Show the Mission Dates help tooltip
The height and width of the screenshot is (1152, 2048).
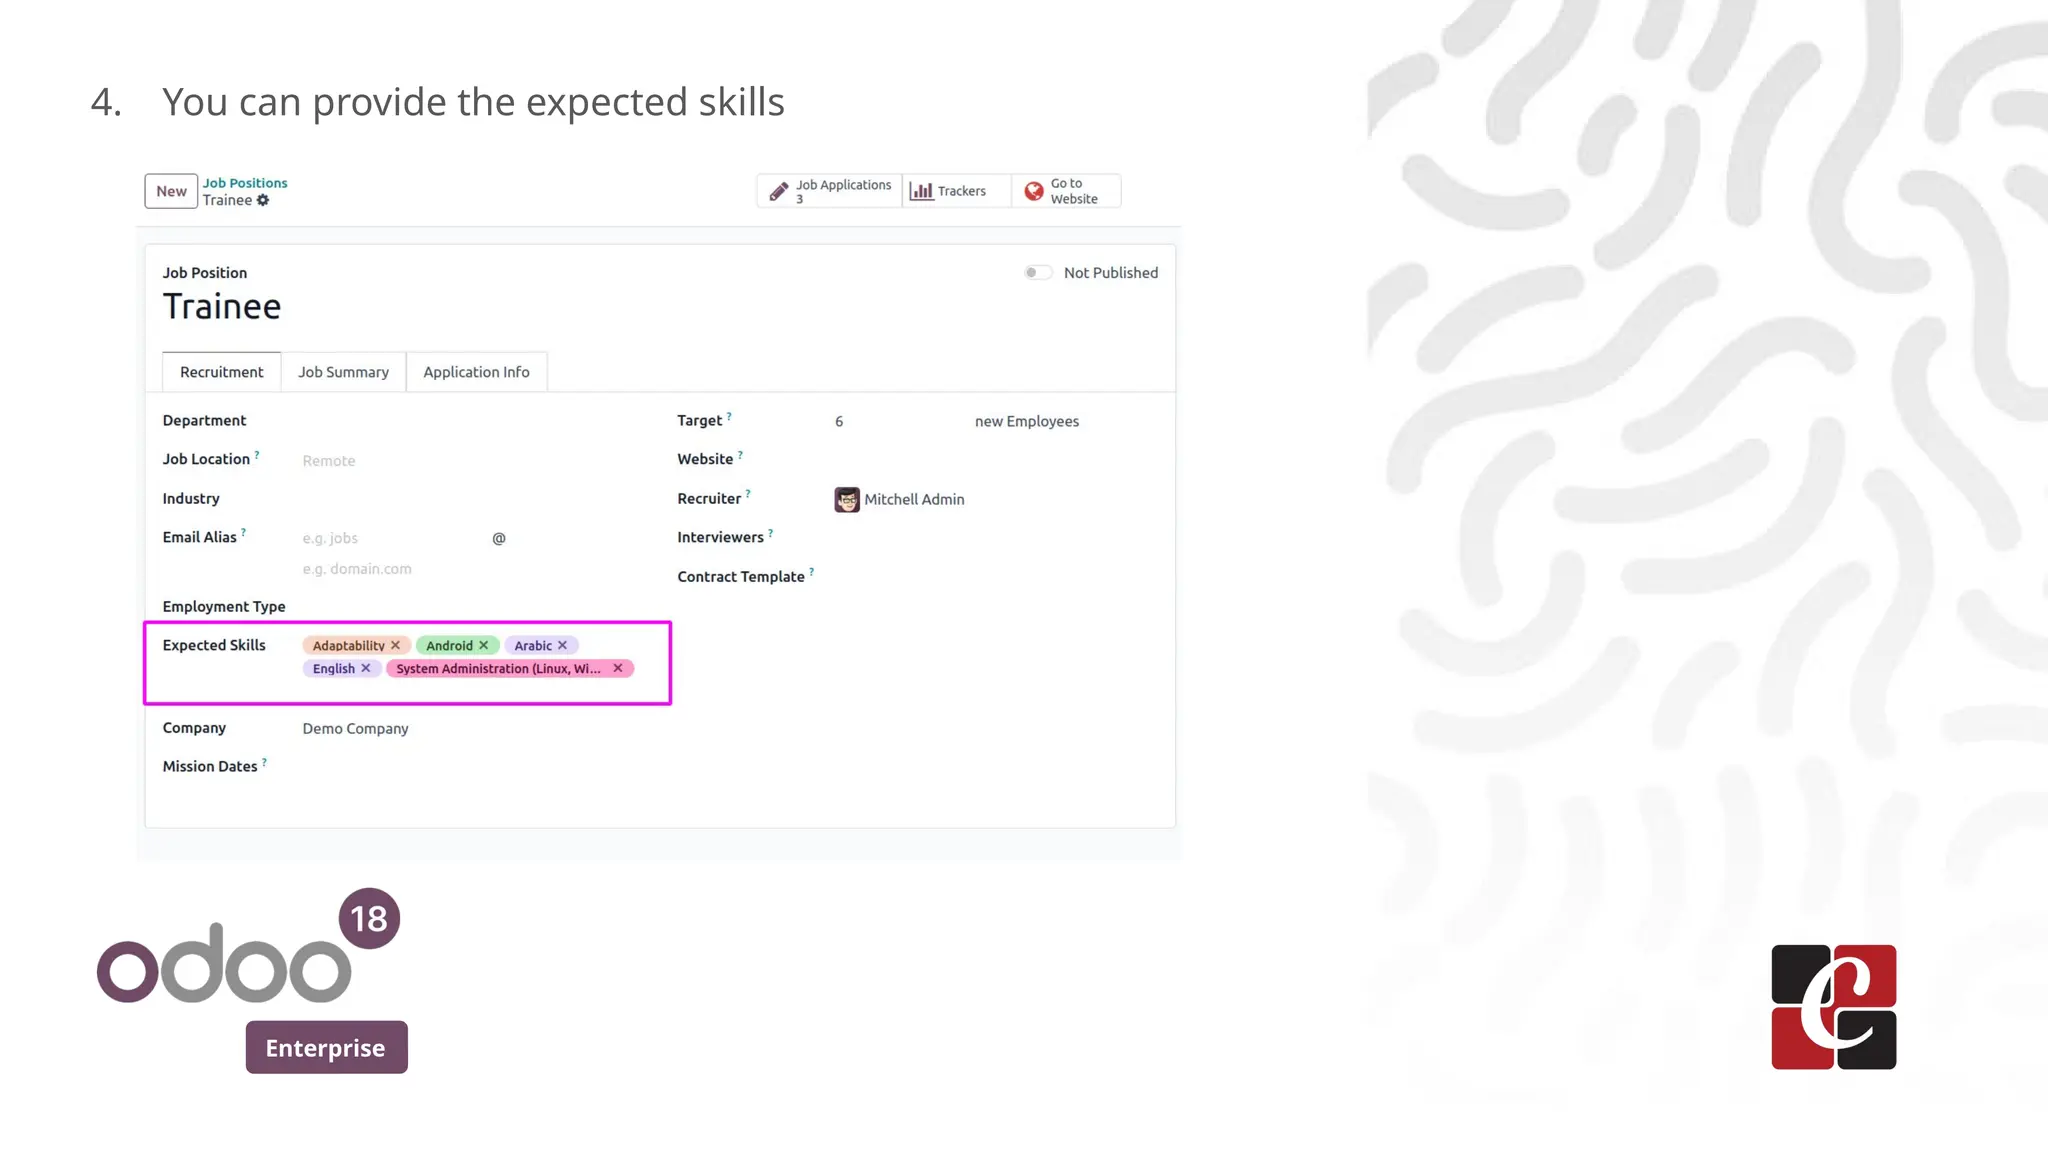tap(264, 761)
